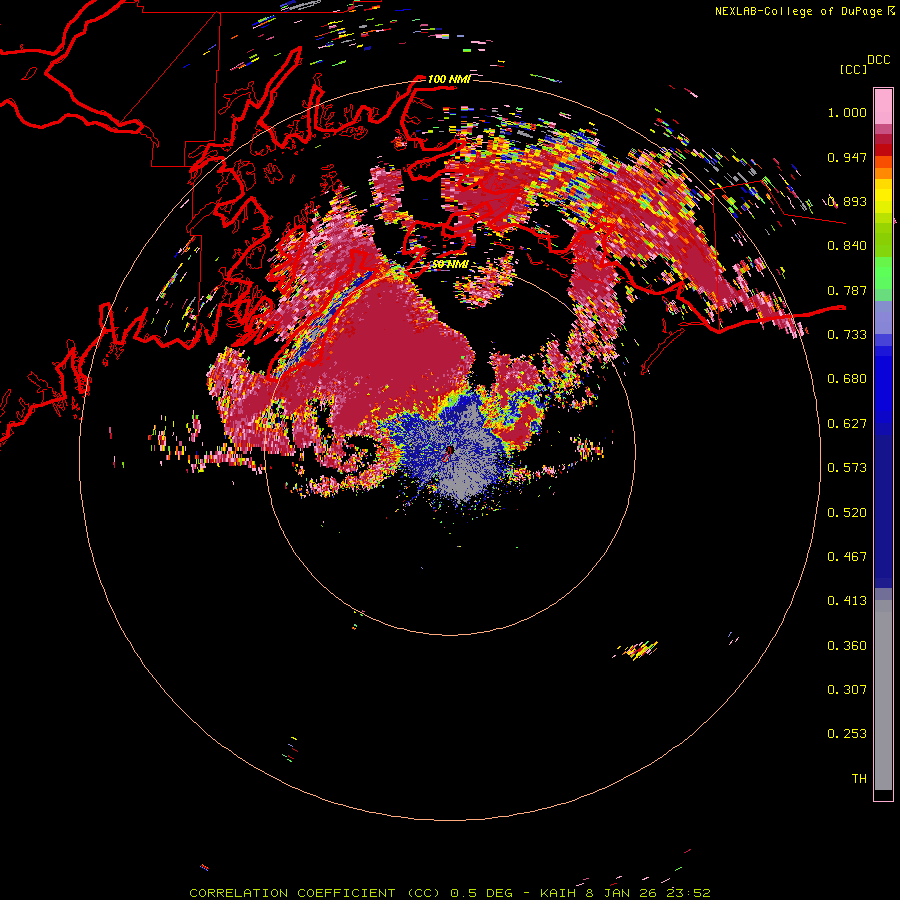Click the Correlation Coefficient product title caption
This screenshot has height=900, width=900.
tap(449, 893)
